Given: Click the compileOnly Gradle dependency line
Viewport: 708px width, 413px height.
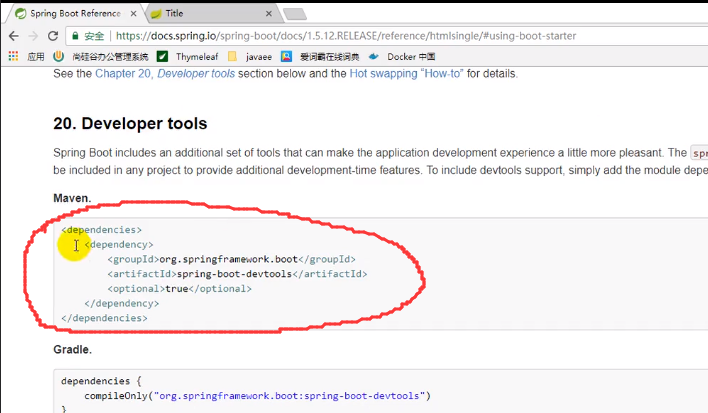Looking at the screenshot, I should click(x=257, y=396).
